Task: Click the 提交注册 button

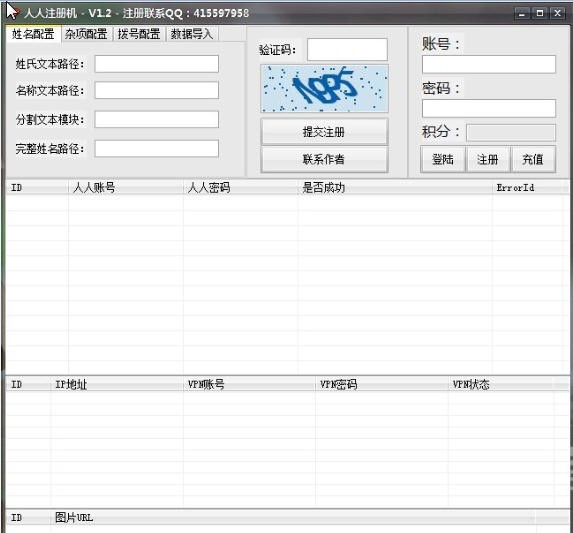Action: pos(324,132)
